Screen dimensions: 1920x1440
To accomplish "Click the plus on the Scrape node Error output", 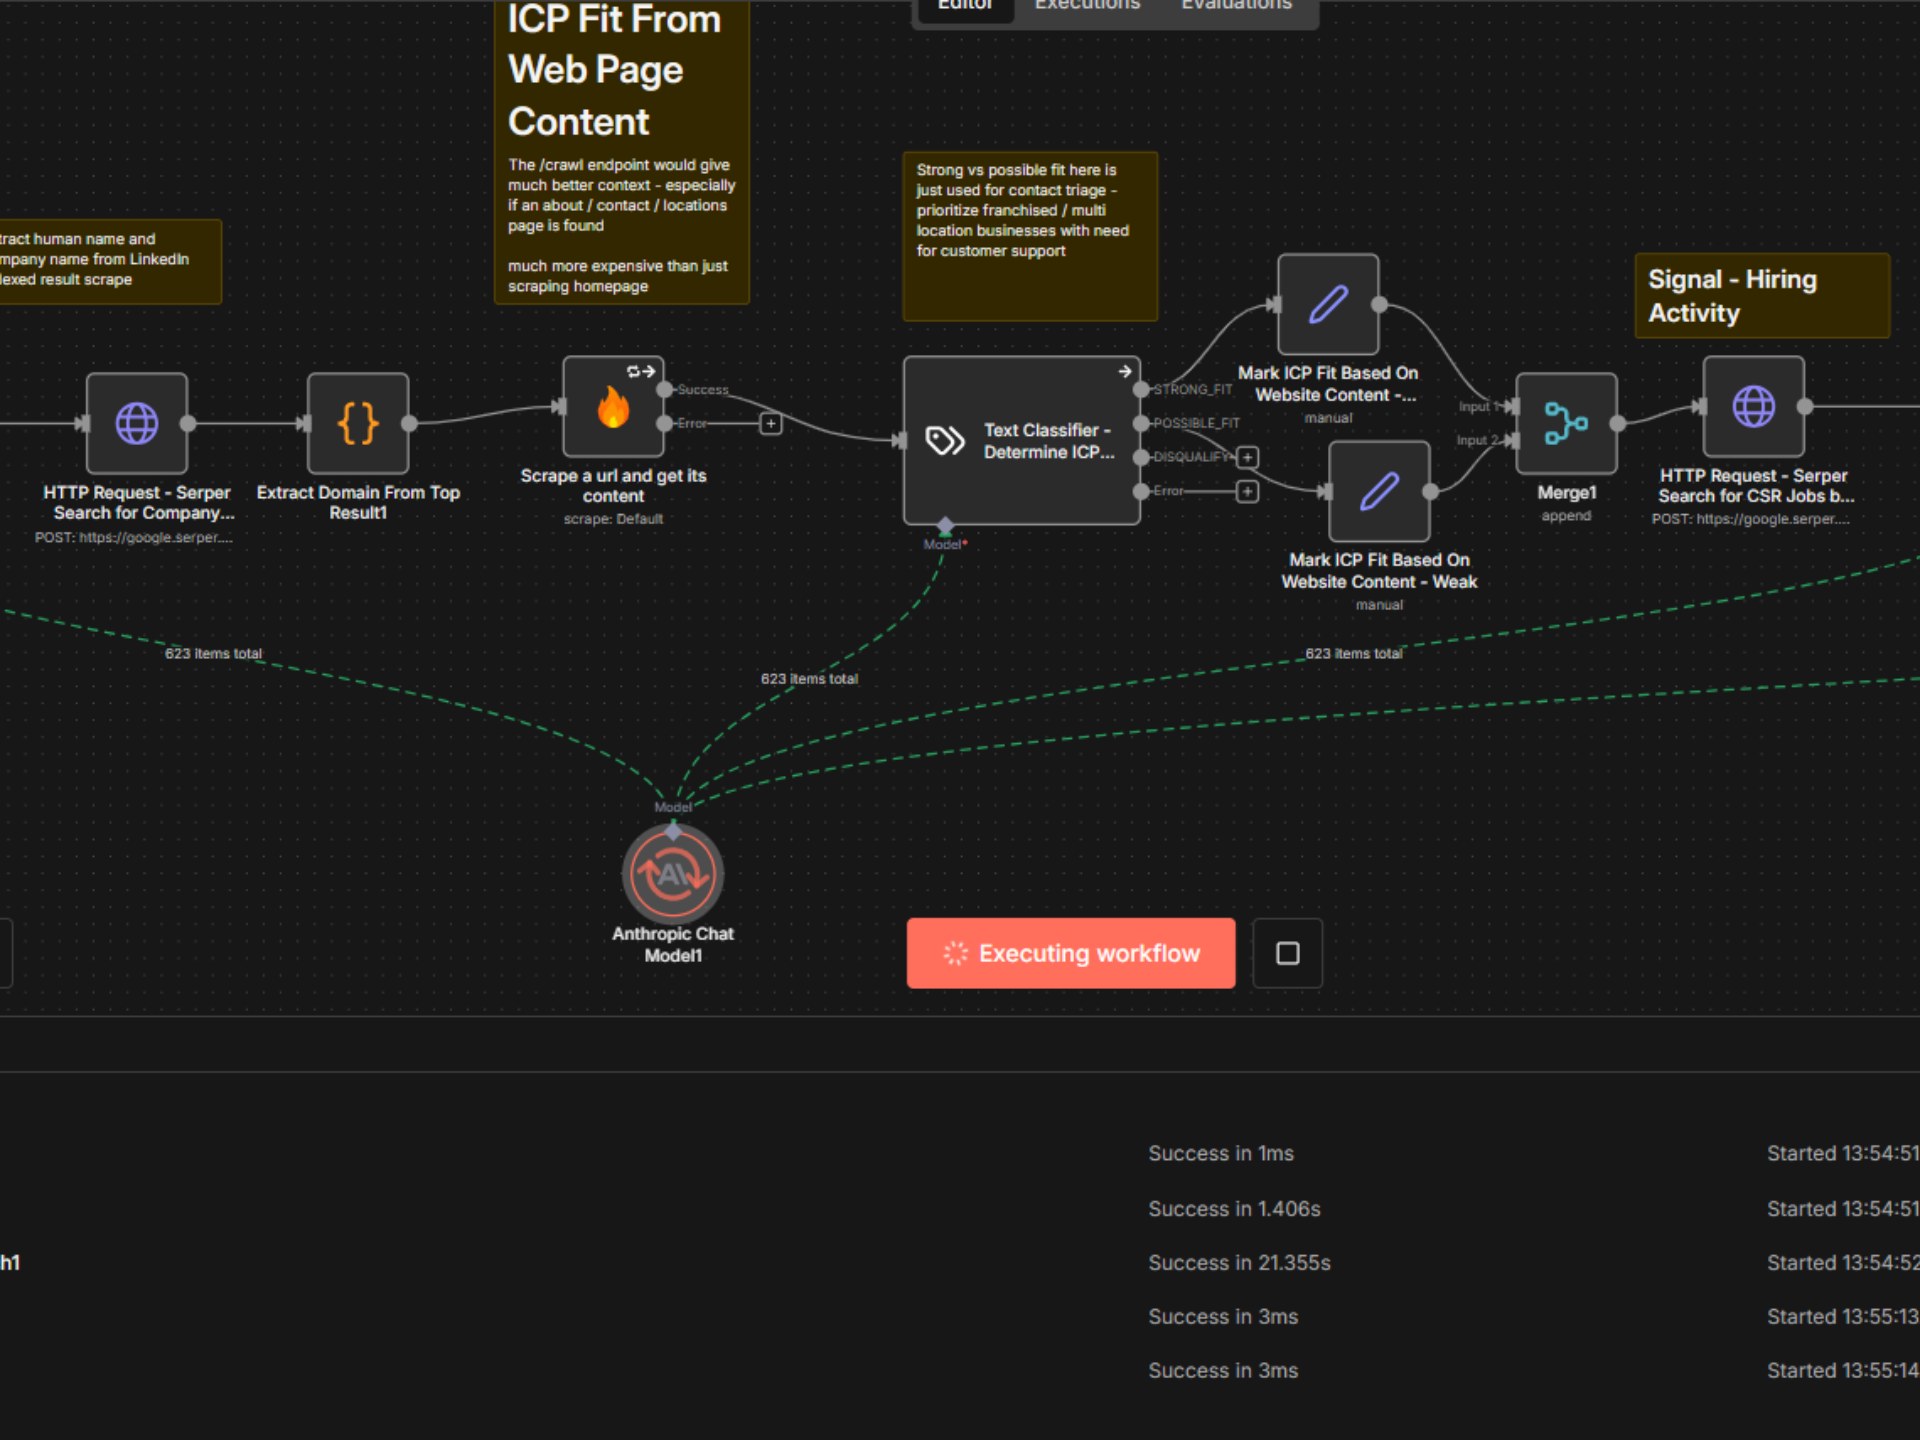I will pos(770,424).
